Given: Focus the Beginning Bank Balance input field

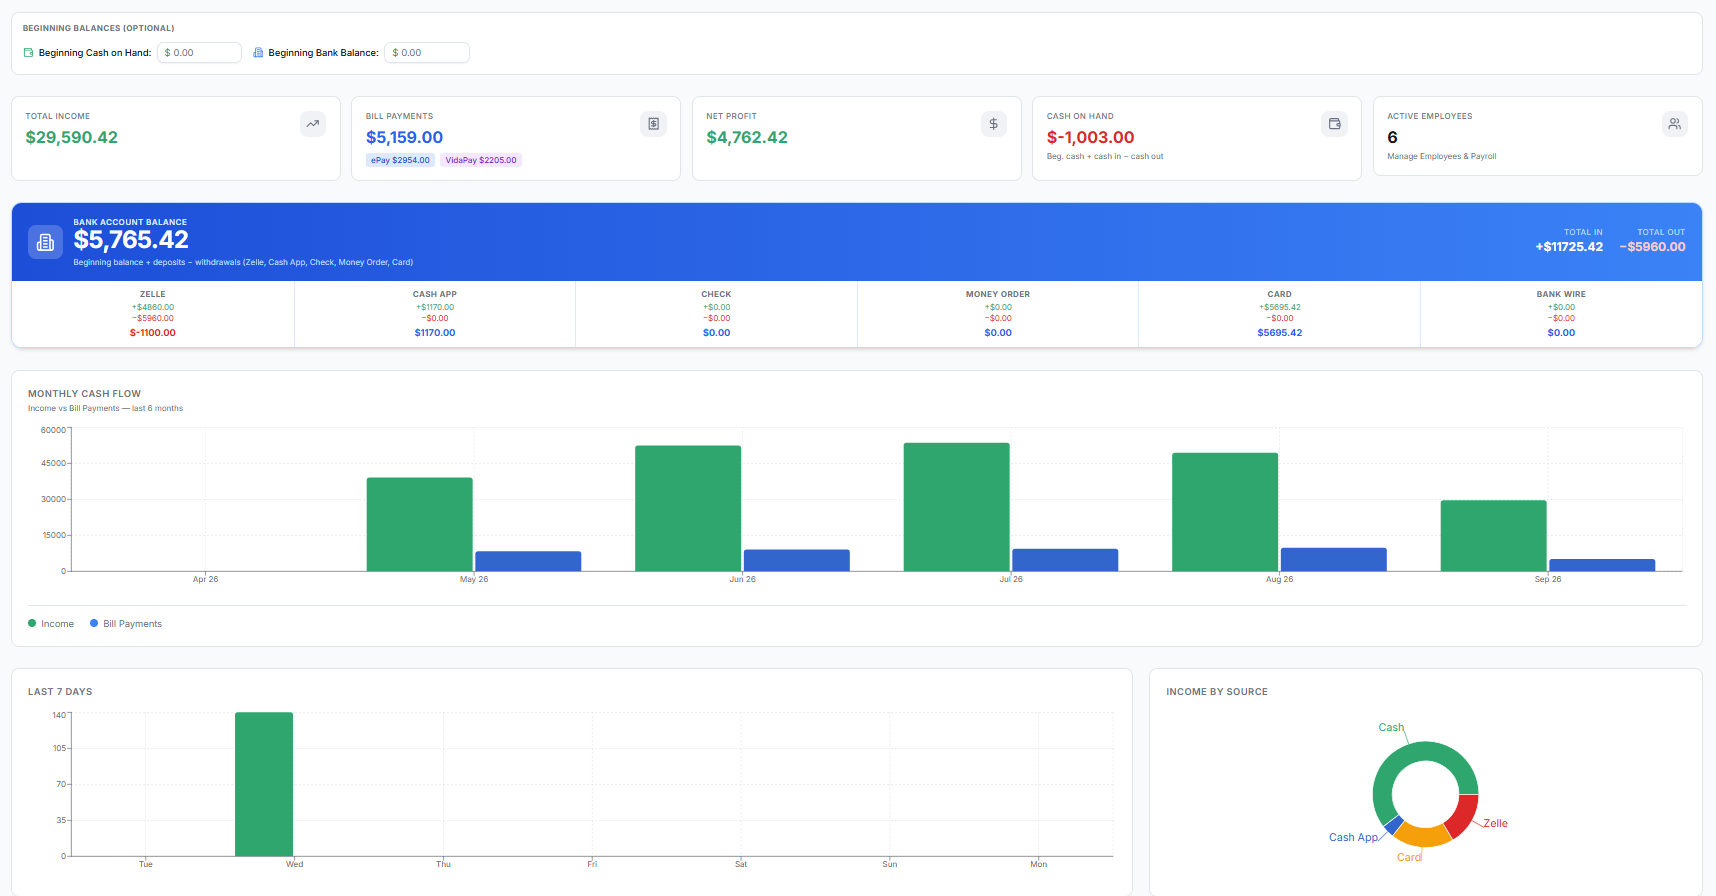Looking at the screenshot, I should click(x=427, y=53).
